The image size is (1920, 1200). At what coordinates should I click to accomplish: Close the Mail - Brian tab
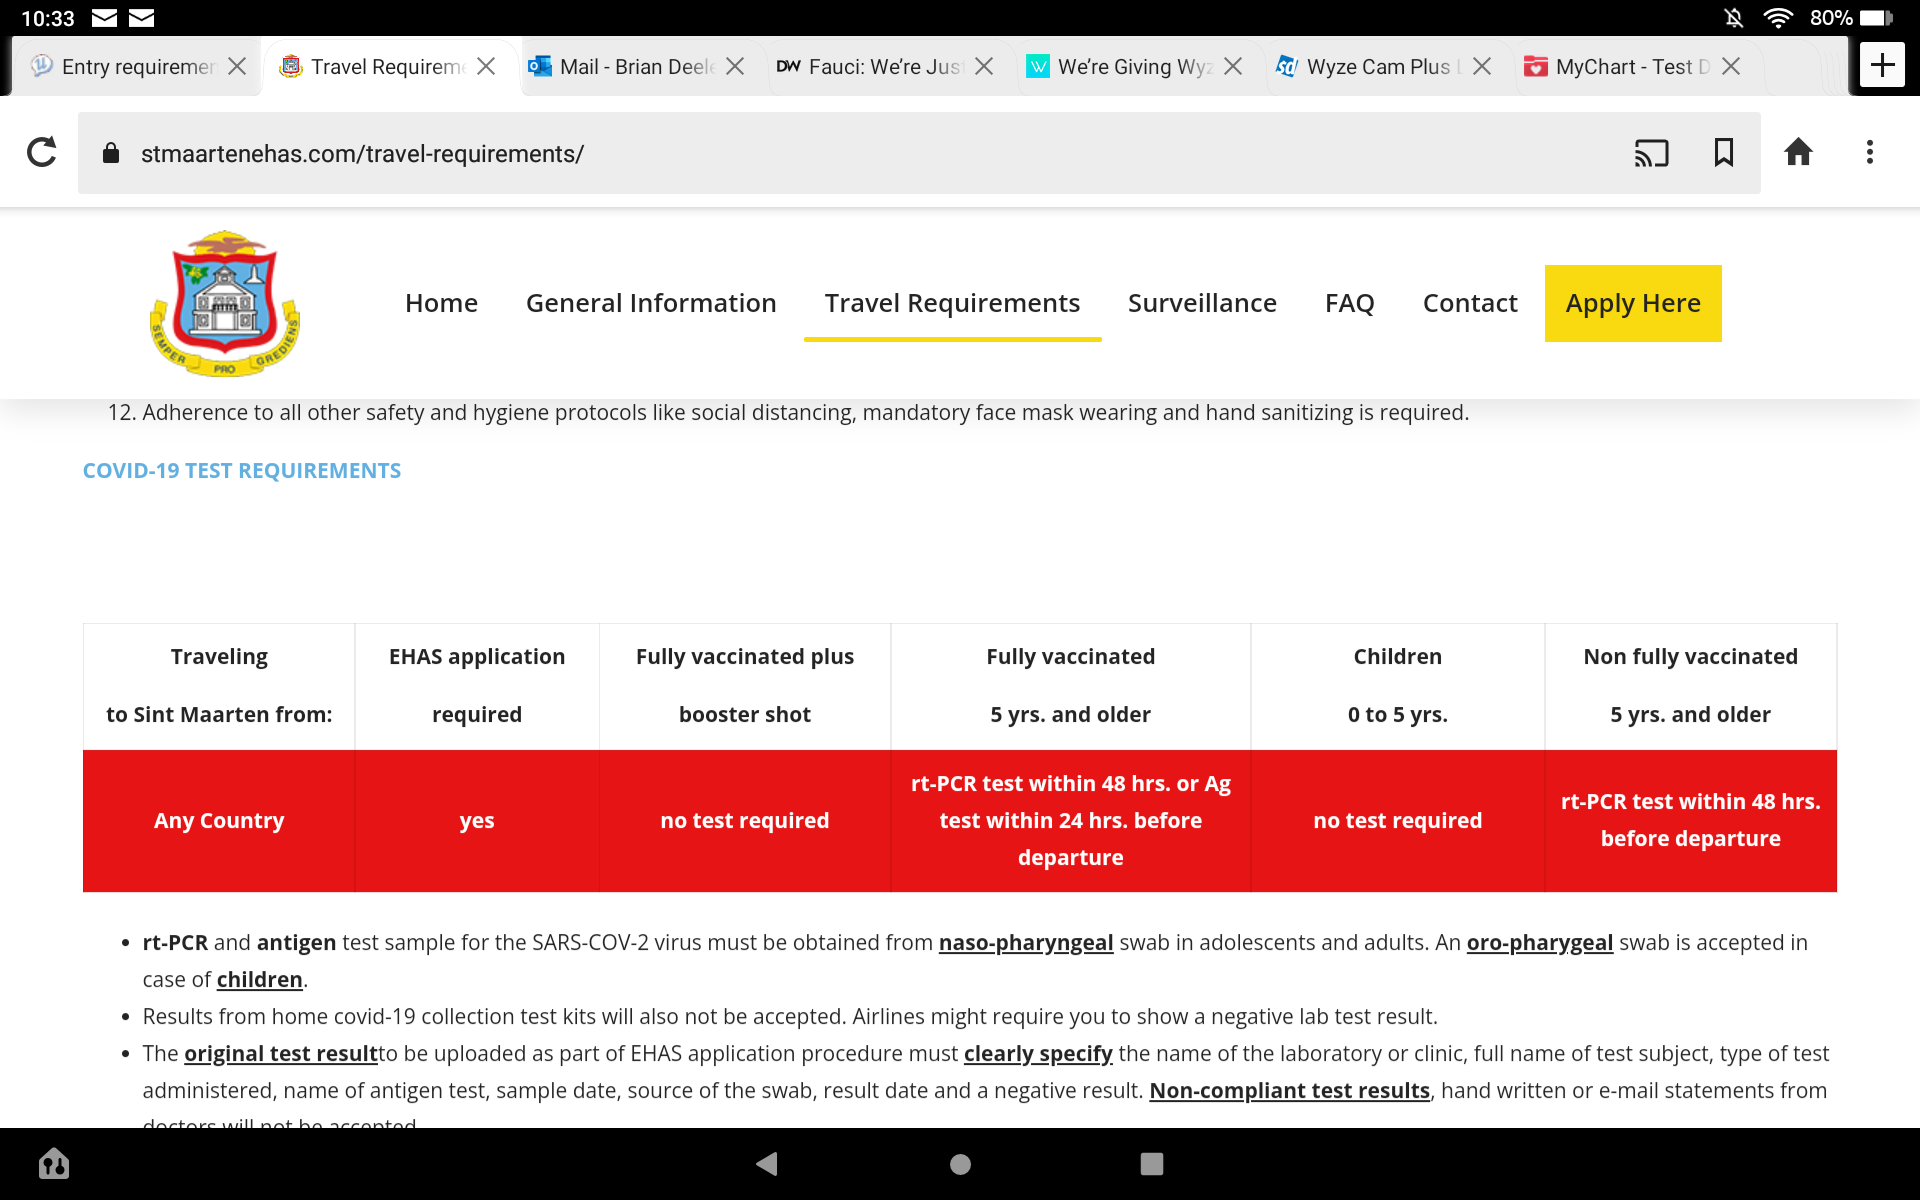click(x=735, y=66)
